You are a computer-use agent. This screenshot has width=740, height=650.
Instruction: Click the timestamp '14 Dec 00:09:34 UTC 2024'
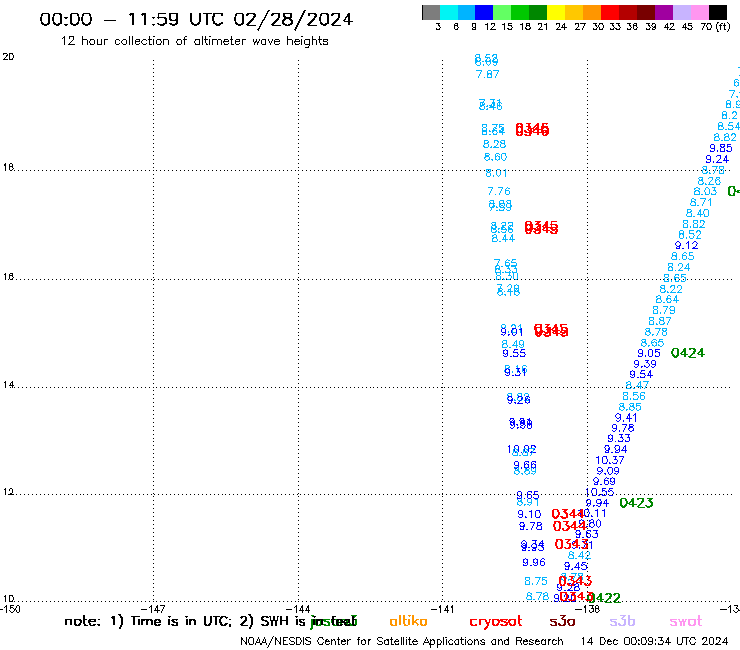(x=654, y=641)
